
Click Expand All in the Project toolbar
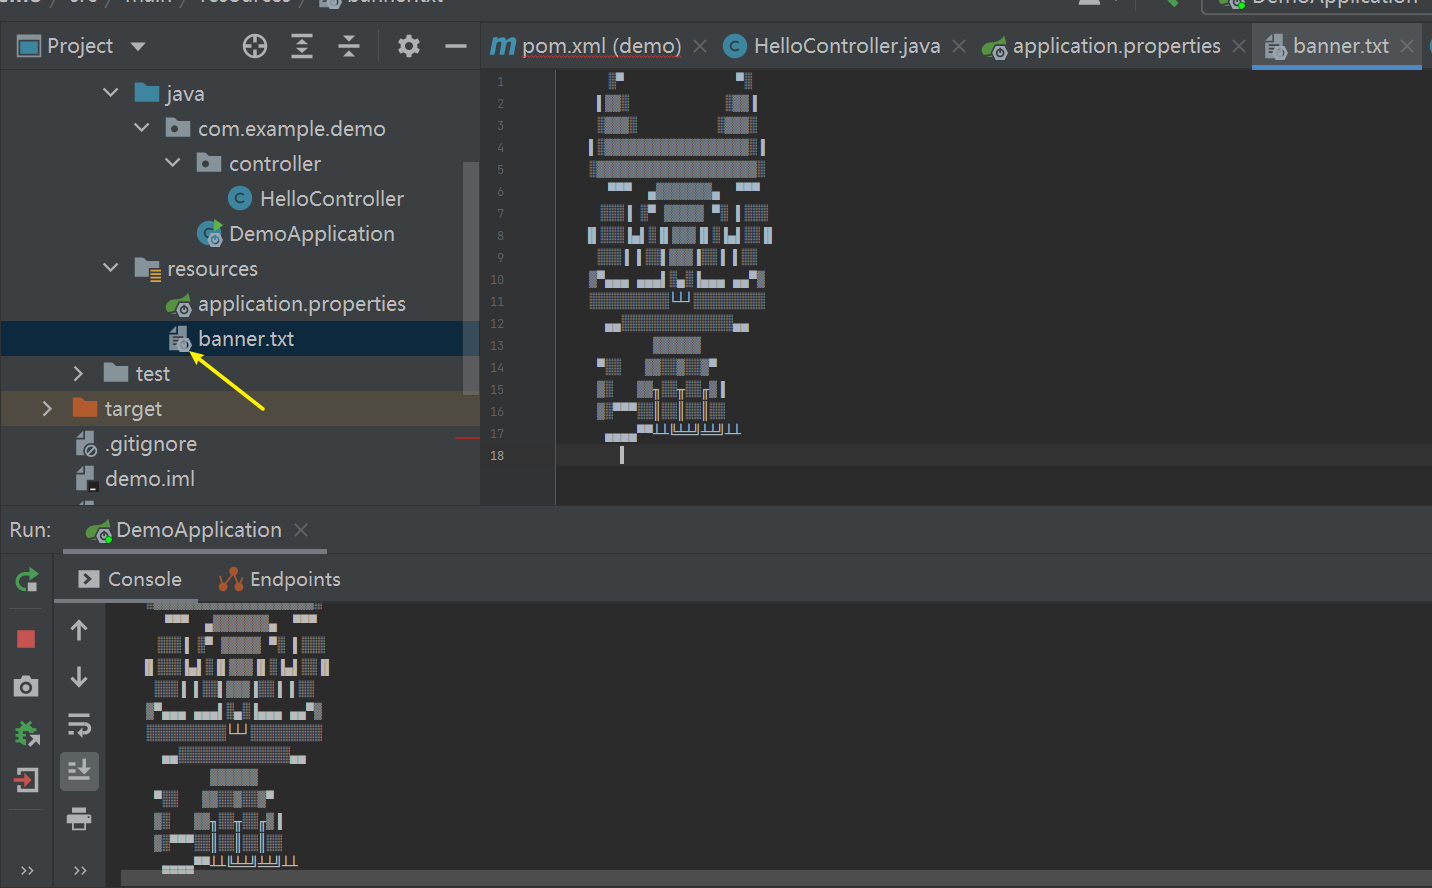pyautogui.click(x=302, y=46)
